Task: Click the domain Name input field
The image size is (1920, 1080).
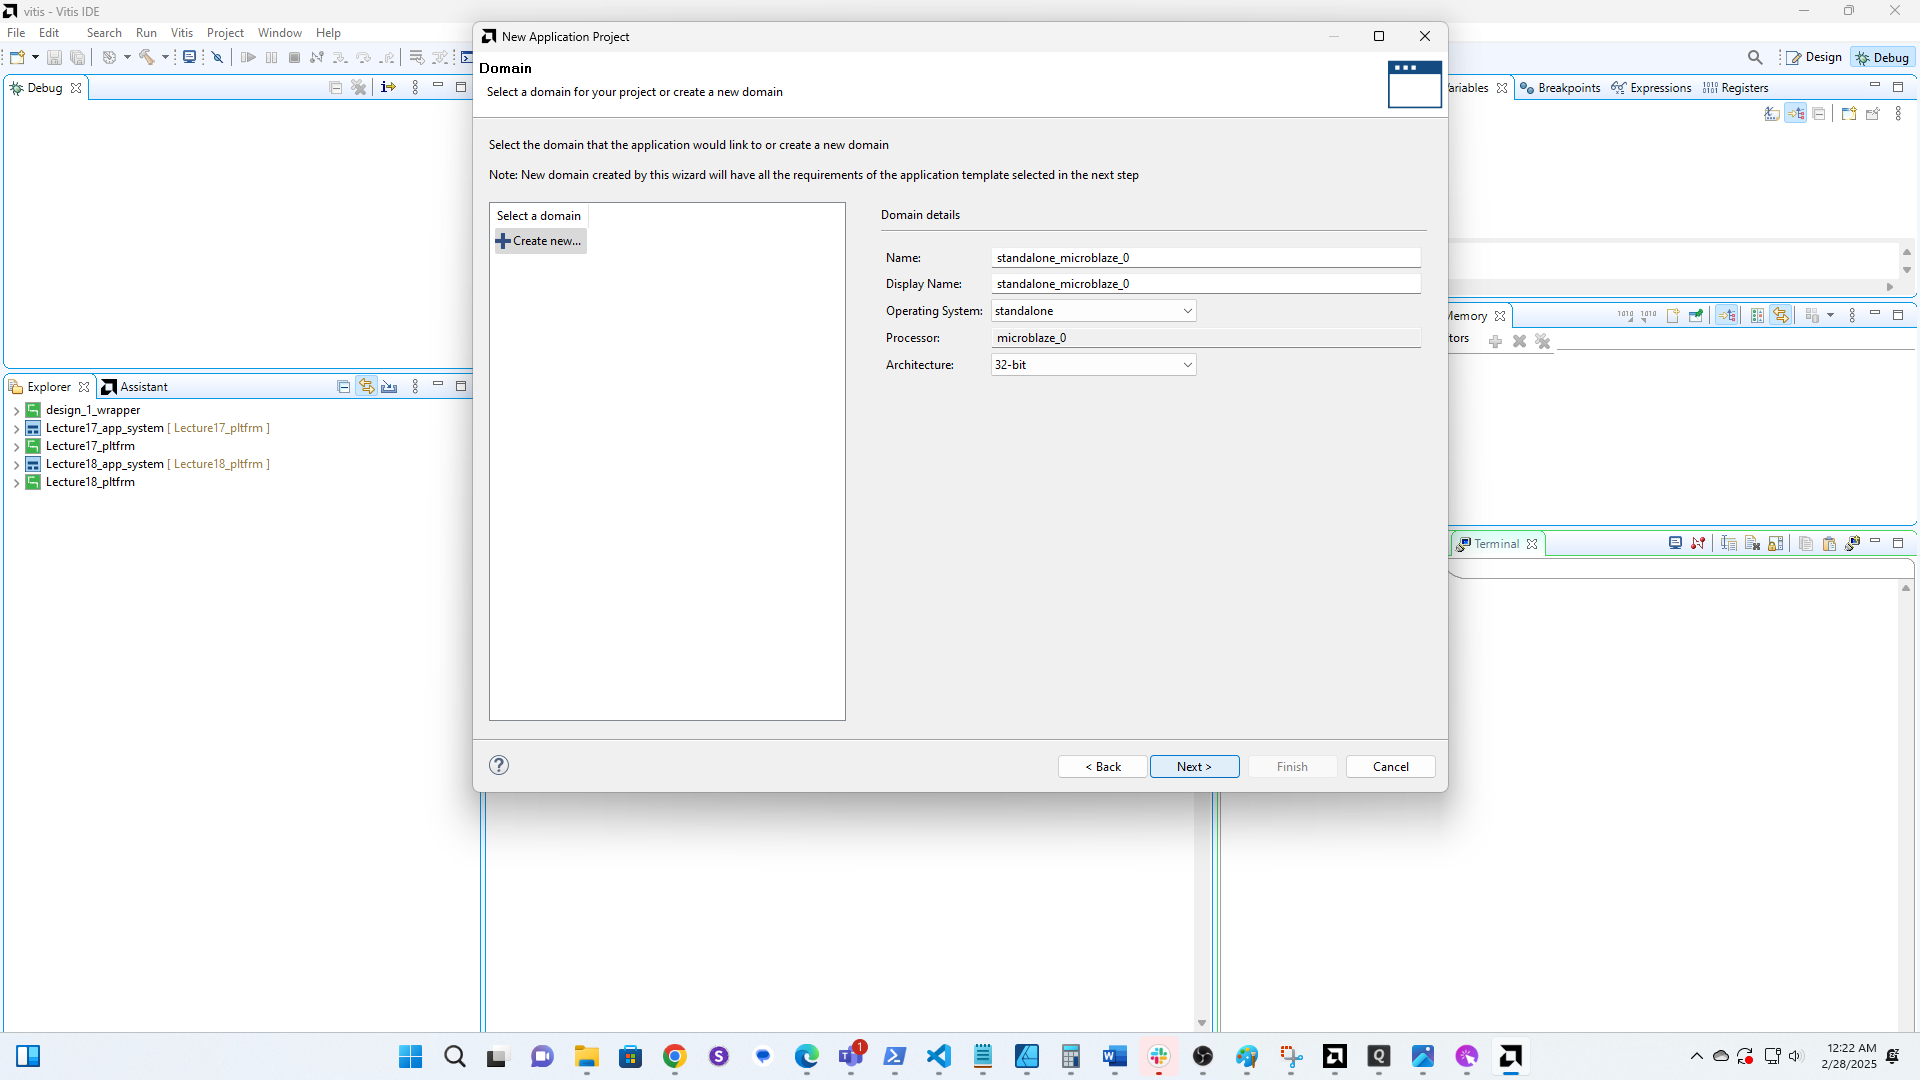Action: [1205, 258]
